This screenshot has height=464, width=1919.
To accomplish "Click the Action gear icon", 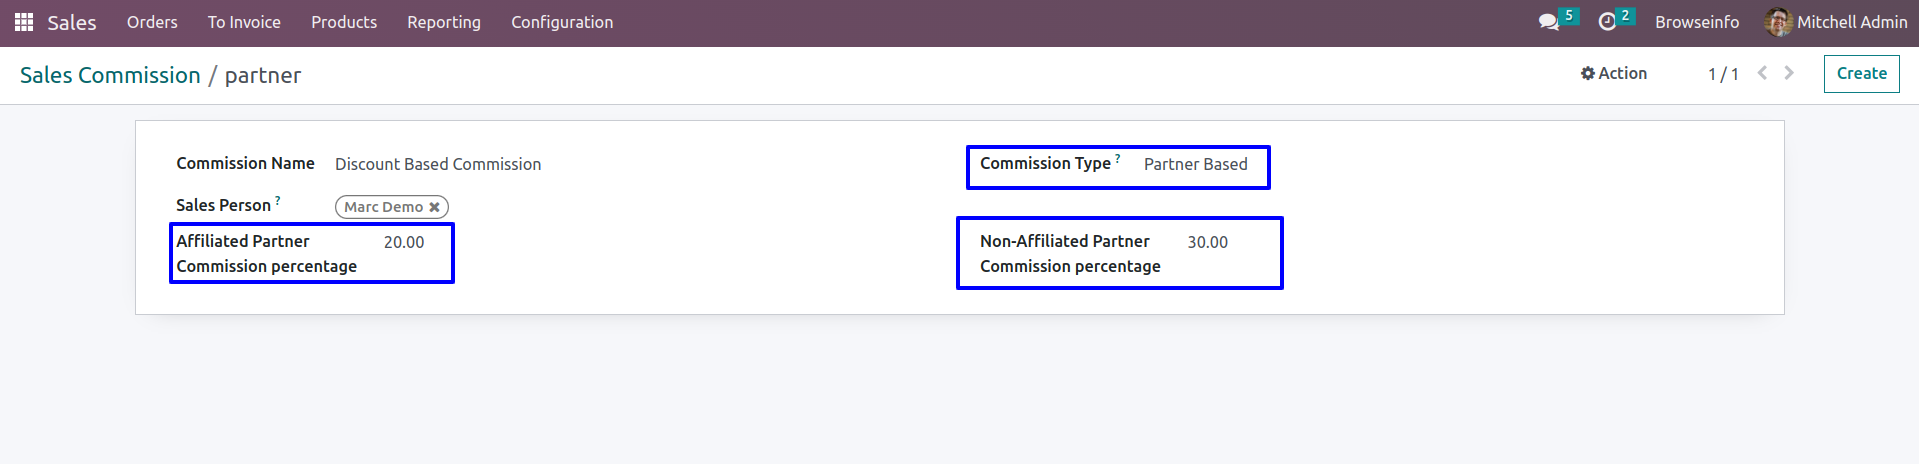I will (x=1587, y=73).
